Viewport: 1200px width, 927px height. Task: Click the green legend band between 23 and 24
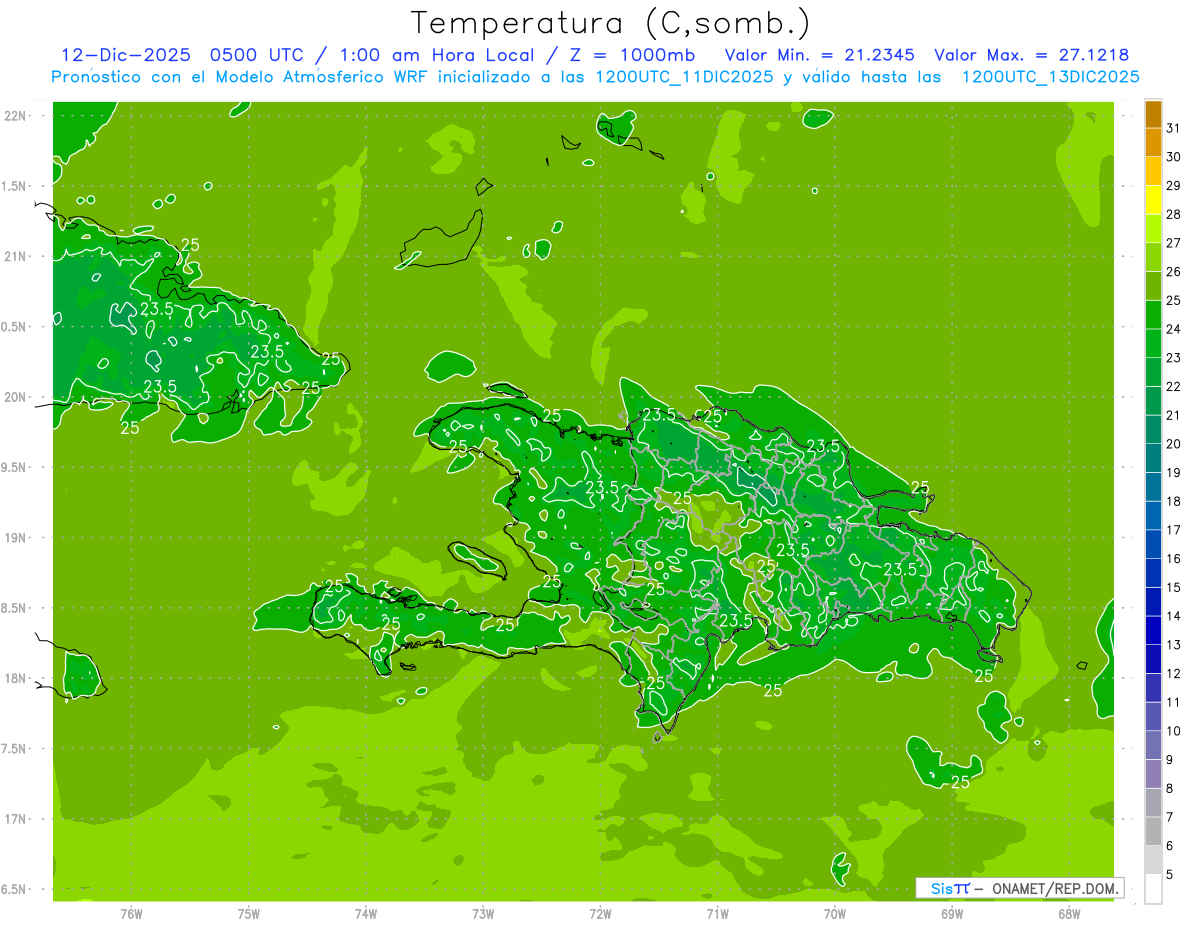coord(1153,344)
